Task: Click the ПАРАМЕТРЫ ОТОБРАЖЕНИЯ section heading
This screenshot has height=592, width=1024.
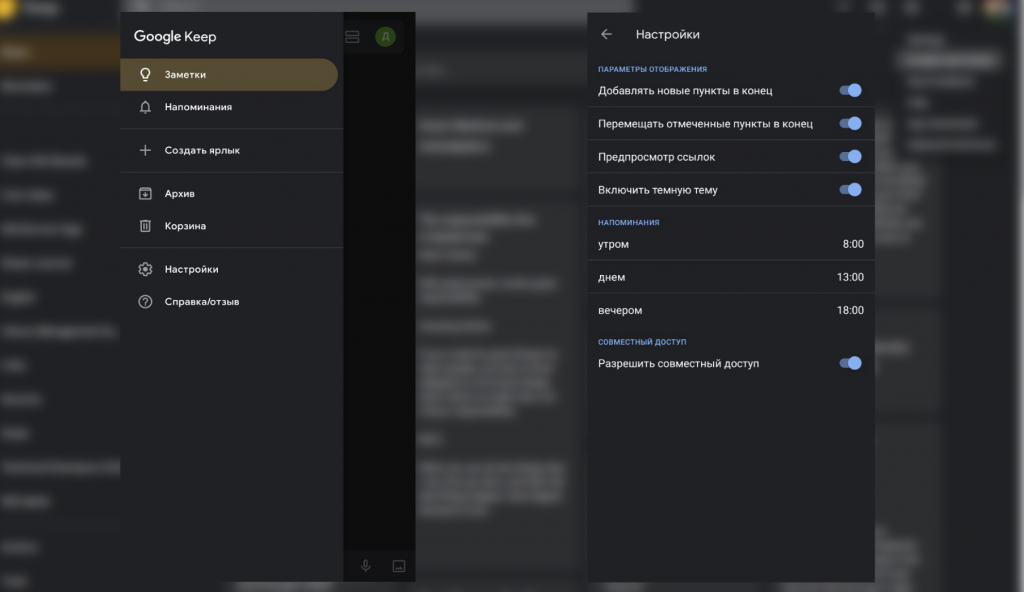Action: (x=652, y=69)
